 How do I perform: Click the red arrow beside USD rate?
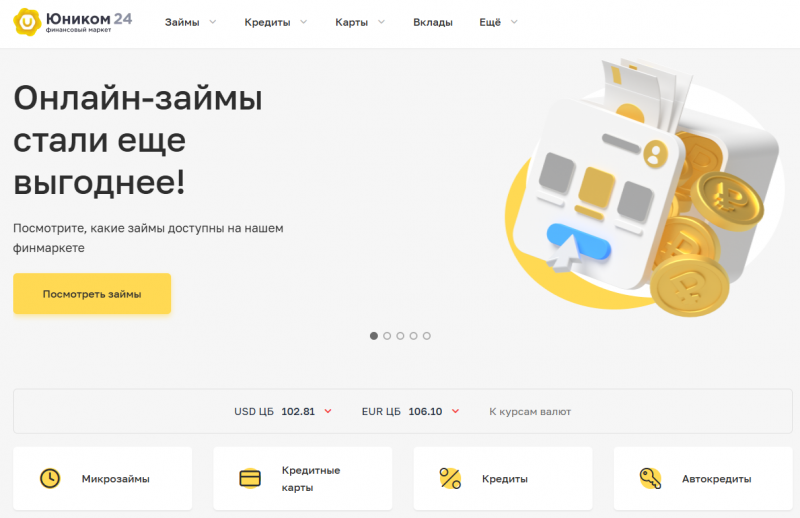pyautogui.click(x=328, y=411)
